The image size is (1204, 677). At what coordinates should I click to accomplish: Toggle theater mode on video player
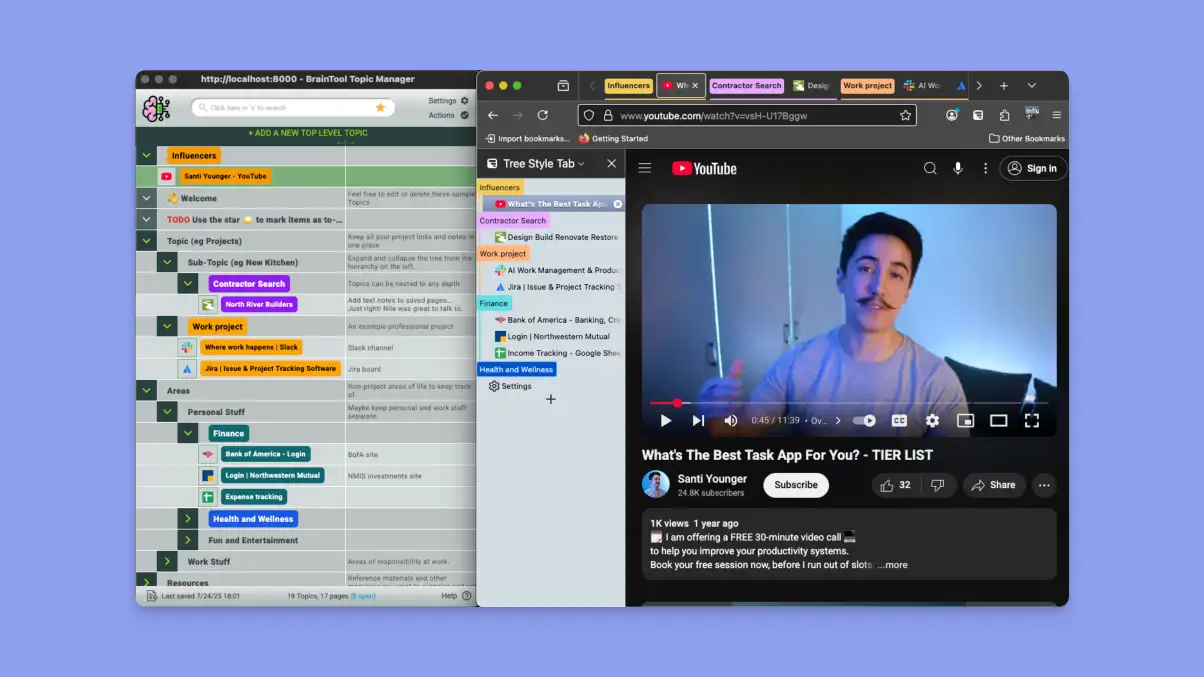pos(998,421)
